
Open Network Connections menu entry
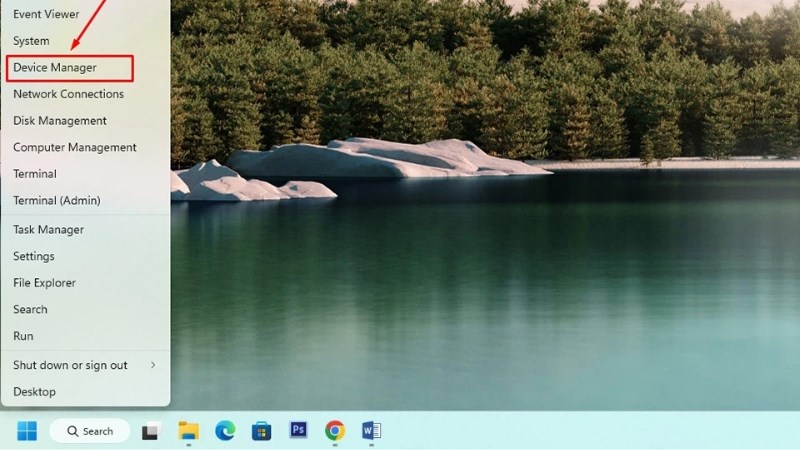68,94
